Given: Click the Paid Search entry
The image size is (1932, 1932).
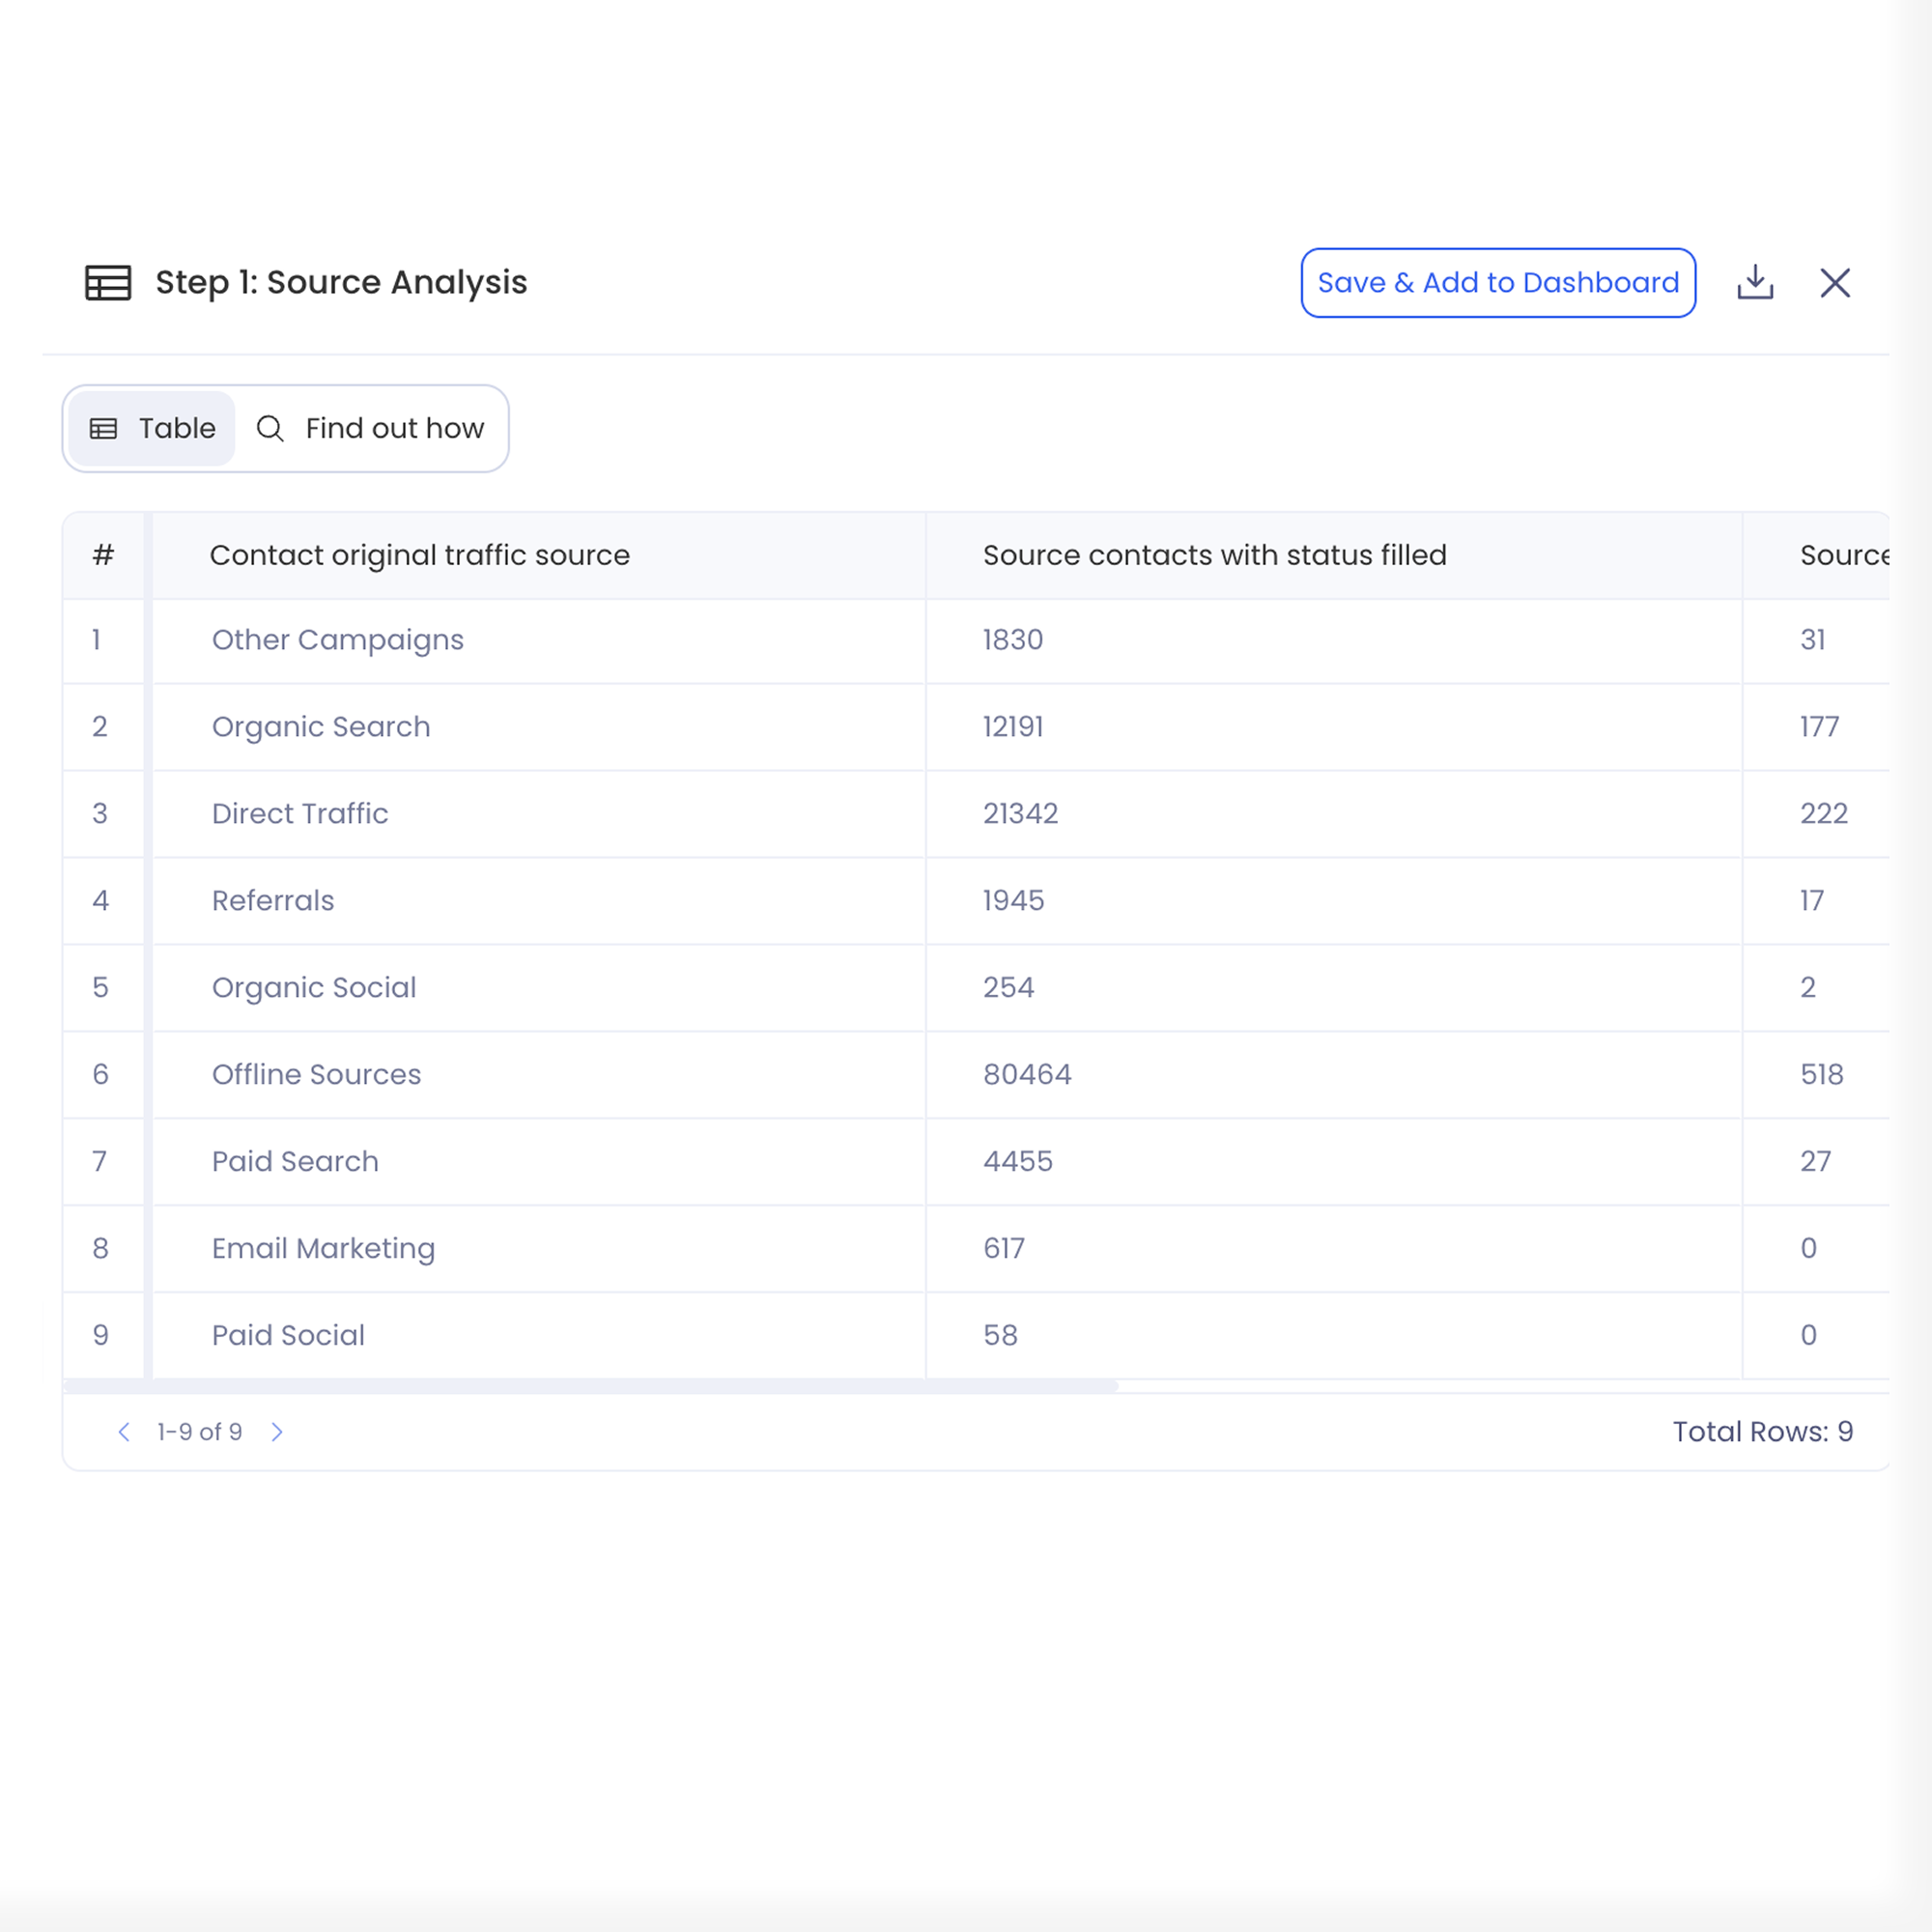Looking at the screenshot, I should pyautogui.click(x=295, y=1162).
